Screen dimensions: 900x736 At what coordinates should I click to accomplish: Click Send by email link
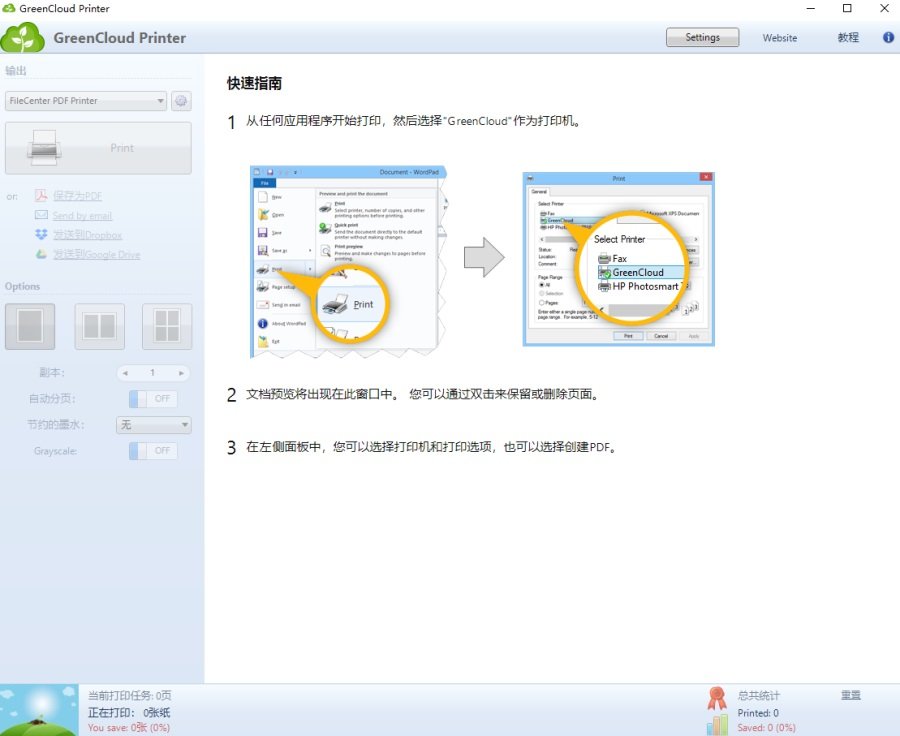82,216
